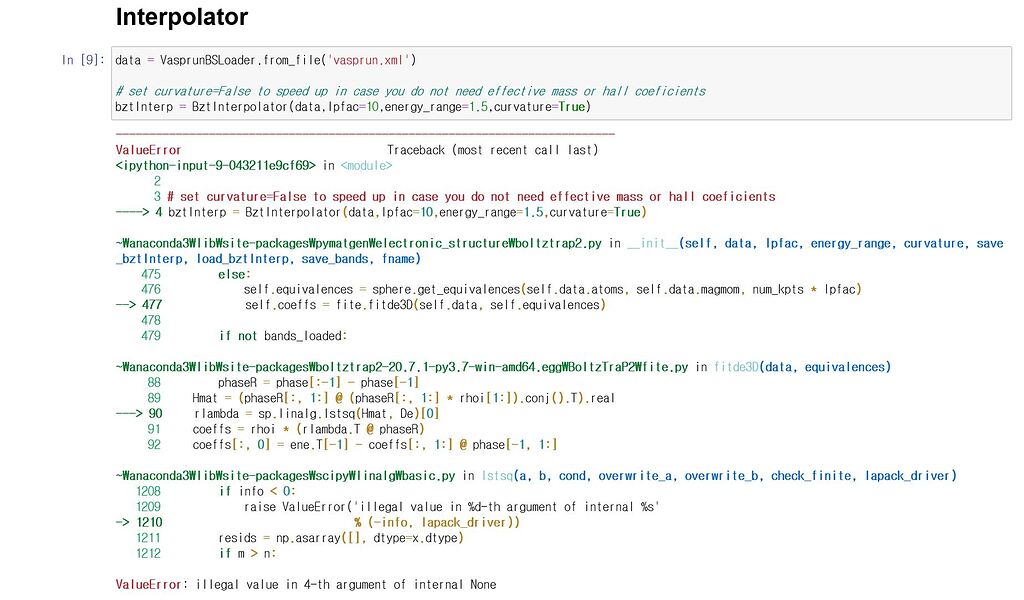Image resolution: width=1024 pixels, height=600 pixels.
Task: Click the set curvature=False comment in cell
Action: [410, 91]
